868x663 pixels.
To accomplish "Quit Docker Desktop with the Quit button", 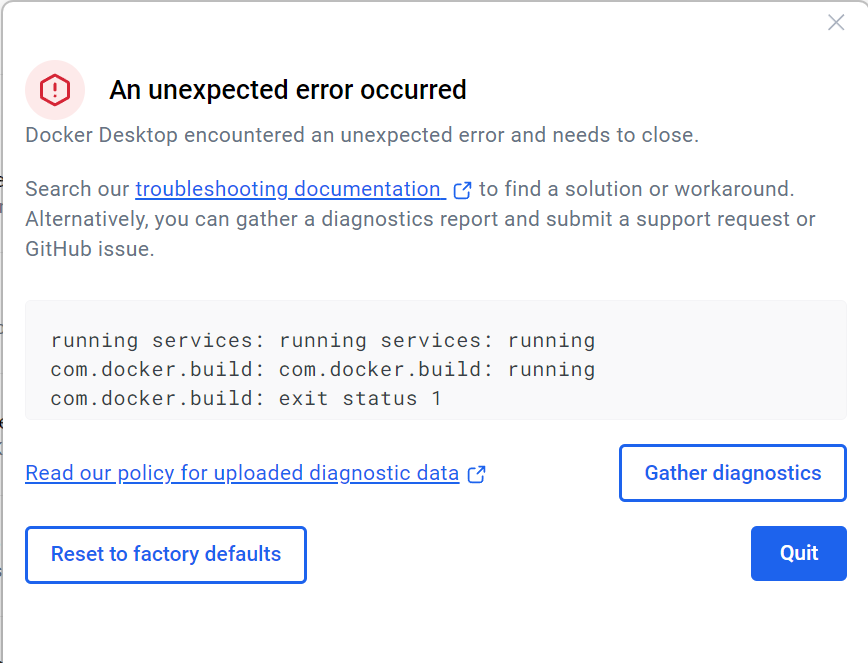I will click(x=799, y=554).
